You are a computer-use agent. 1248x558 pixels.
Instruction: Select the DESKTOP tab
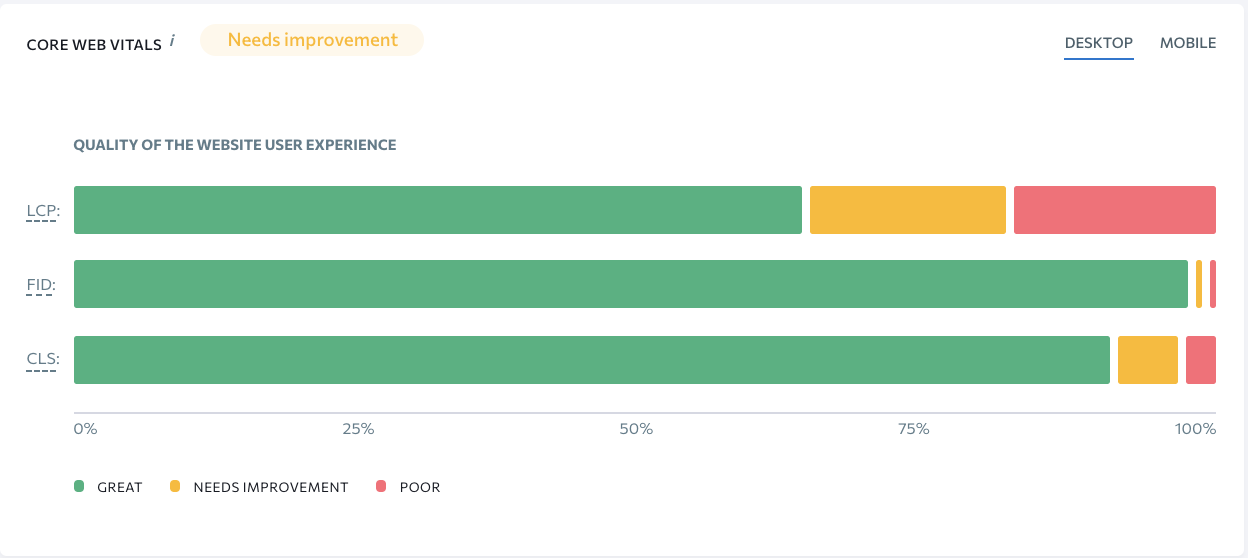(1099, 43)
